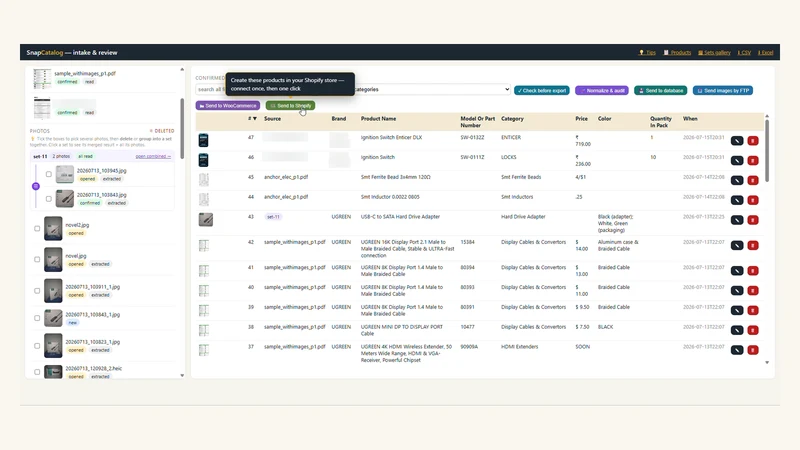Check the 20260713_103823_1.jpg box

click(37, 346)
